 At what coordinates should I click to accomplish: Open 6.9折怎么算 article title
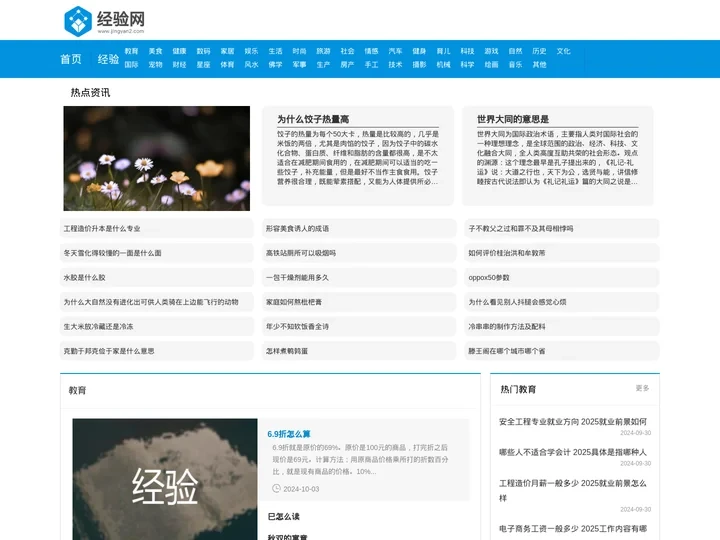pyautogui.click(x=289, y=434)
